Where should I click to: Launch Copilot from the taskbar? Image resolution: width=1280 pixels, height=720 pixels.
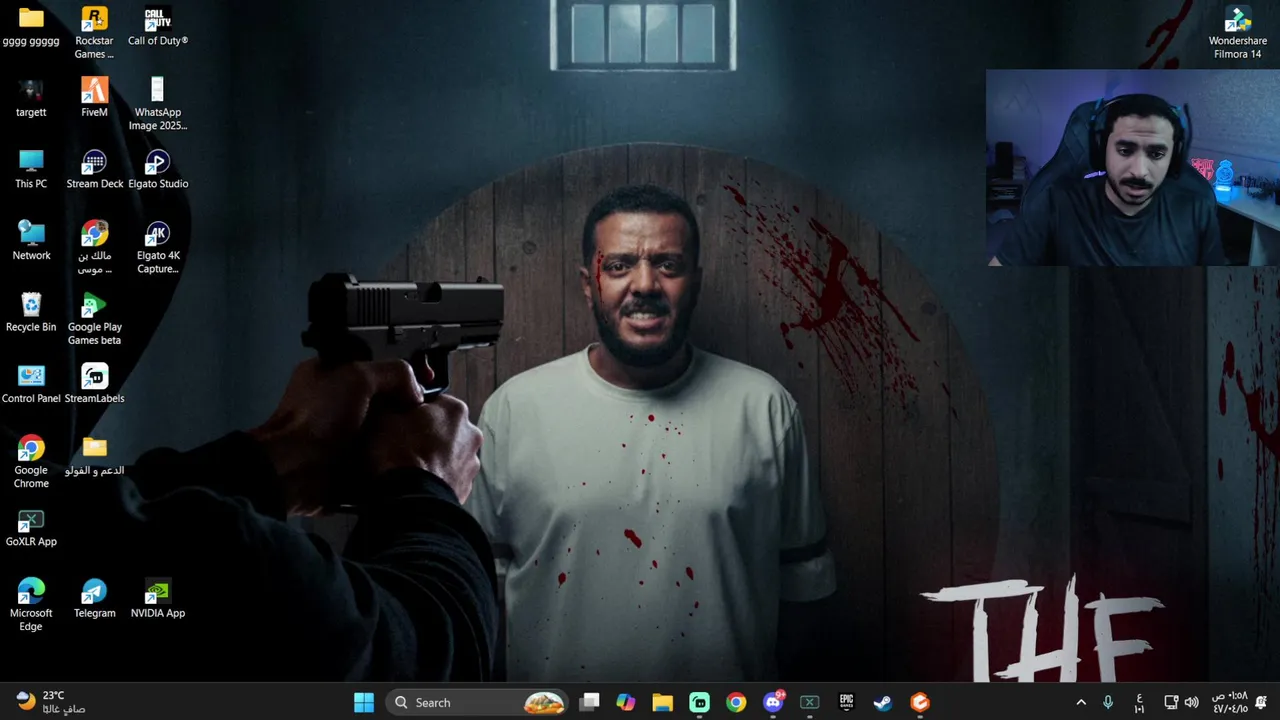click(x=626, y=702)
